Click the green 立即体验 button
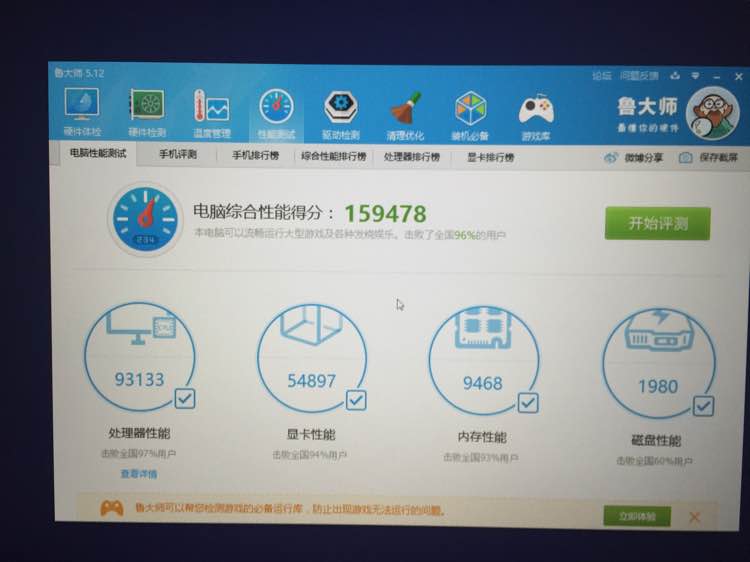Image resolution: width=750 pixels, height=562 pixels. (x=637, y=517)
